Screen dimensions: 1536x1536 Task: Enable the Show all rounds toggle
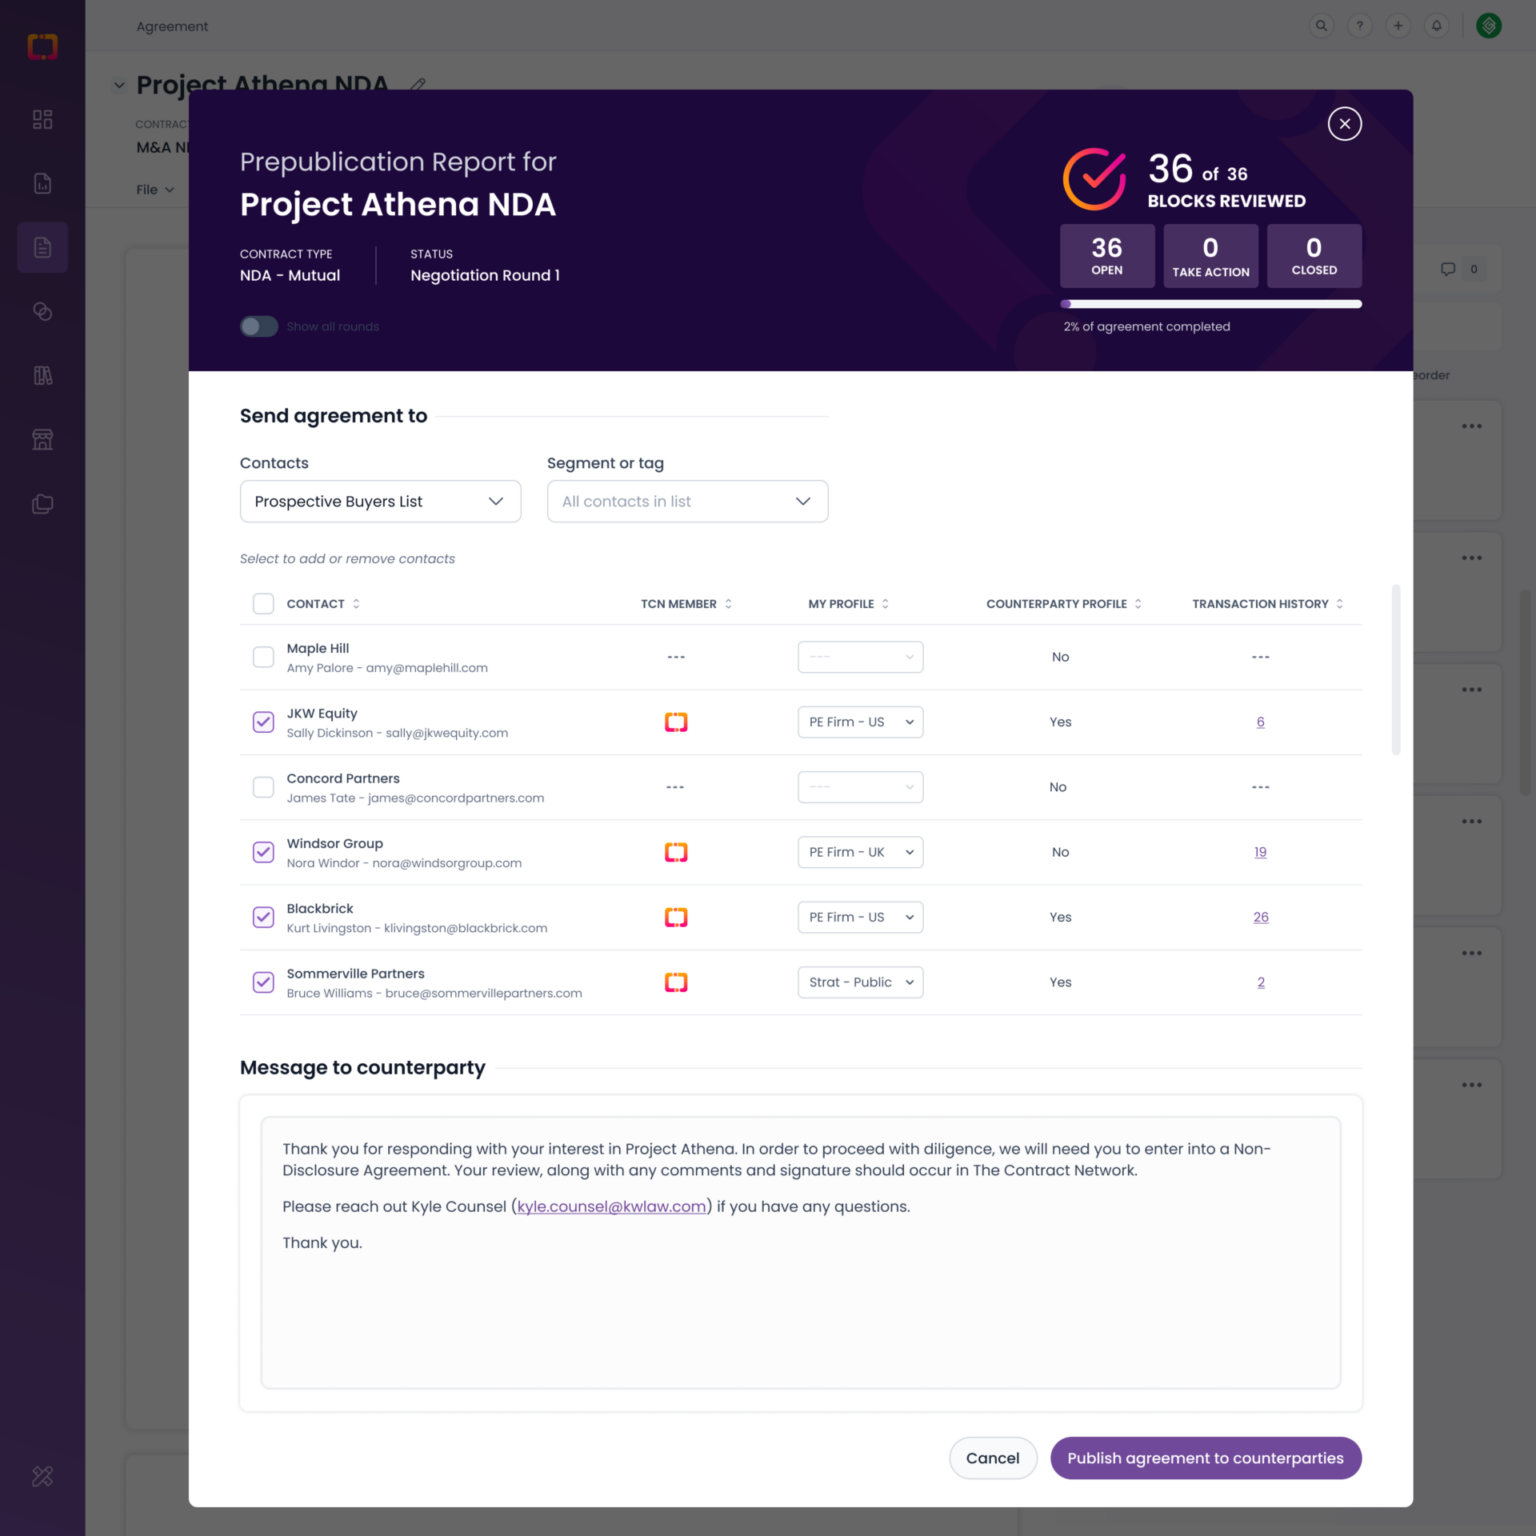coord(258,326)
